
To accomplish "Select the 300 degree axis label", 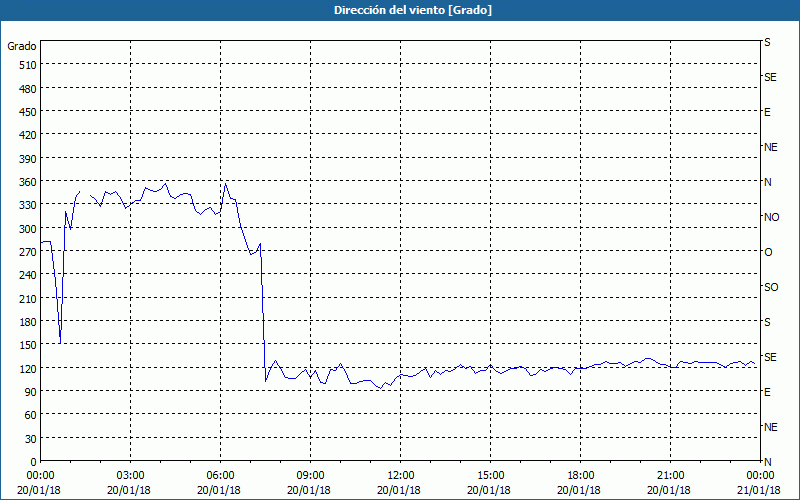I will [28, 229].
